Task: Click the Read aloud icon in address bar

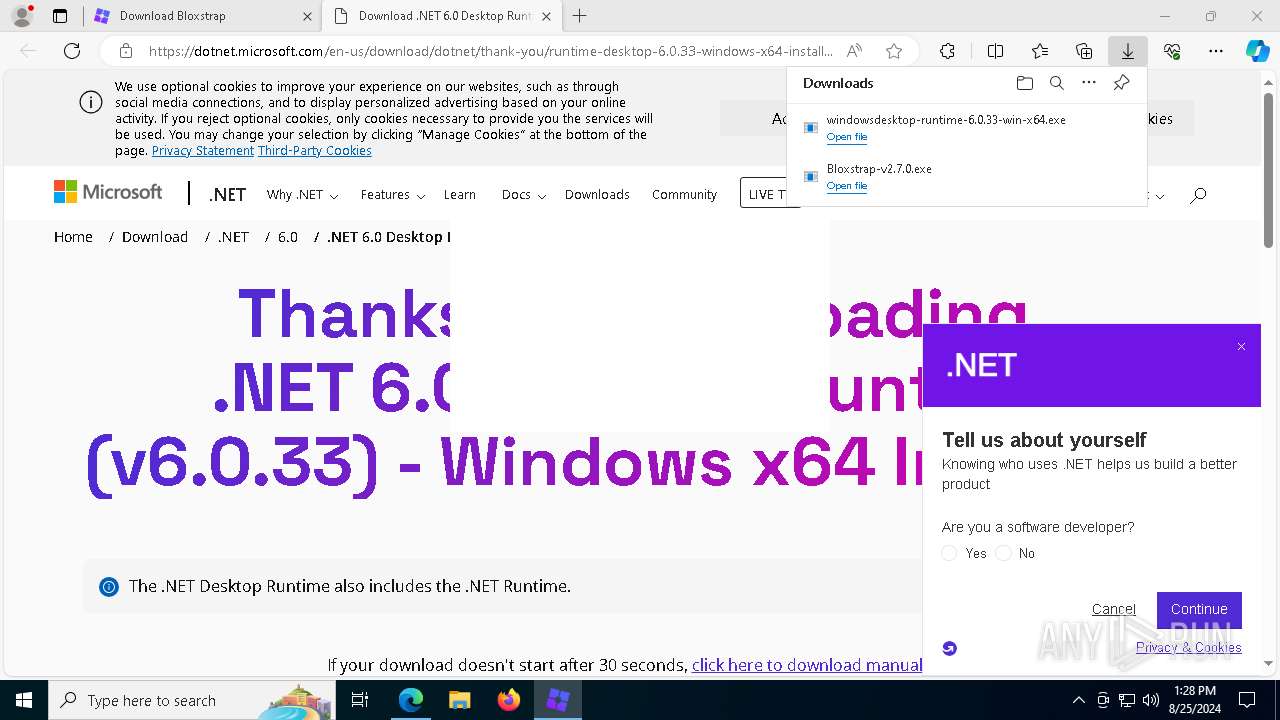Action: (x=854, y=51)
